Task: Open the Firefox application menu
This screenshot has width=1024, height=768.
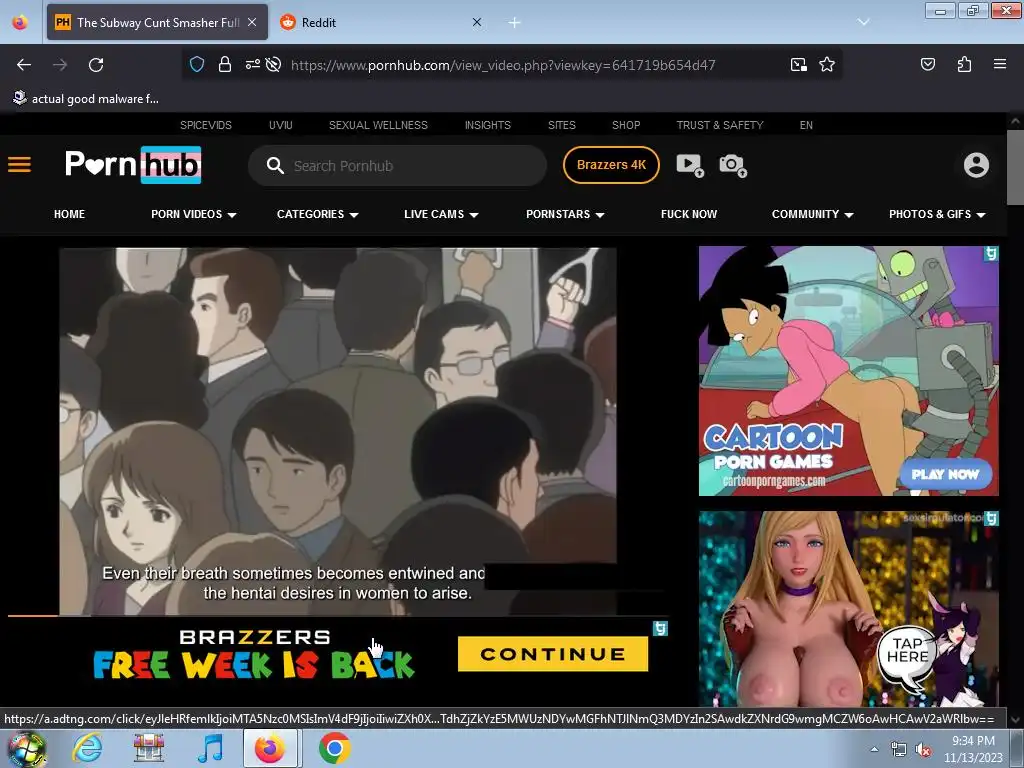Action: [x=999, y=64]
